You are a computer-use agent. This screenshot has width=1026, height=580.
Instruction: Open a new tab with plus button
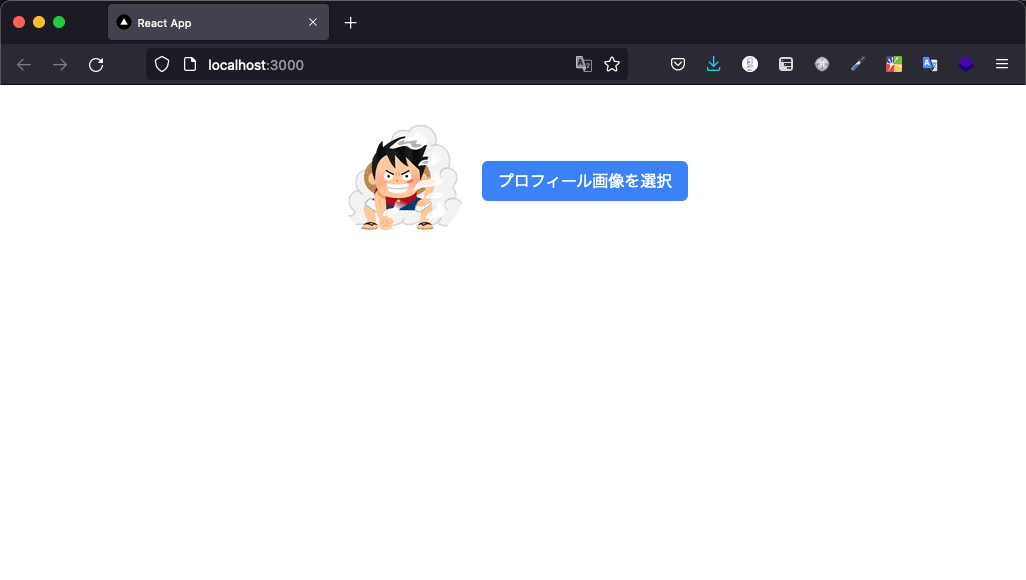click(x=351, y=23)
